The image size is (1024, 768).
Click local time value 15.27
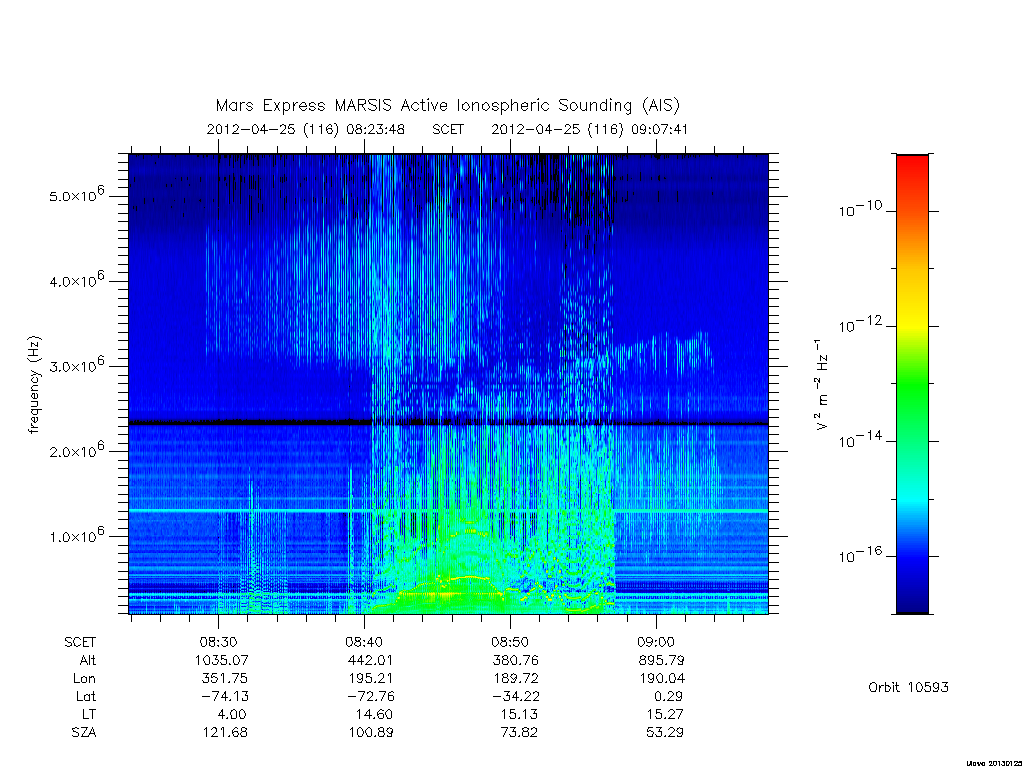[665, 714]
